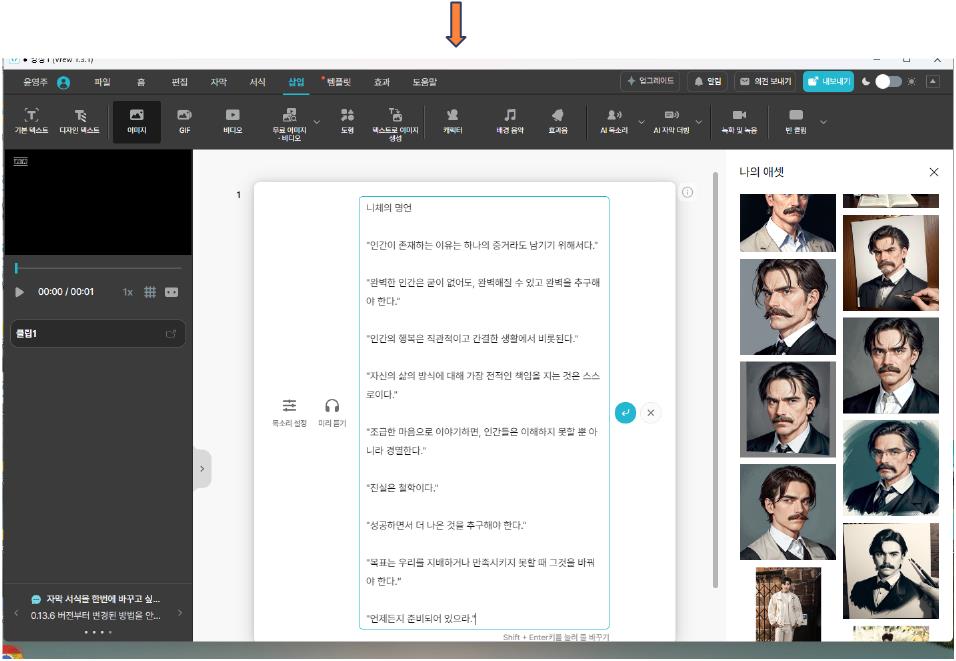
Task: Open the 효과 menu tab
Action: click(382, 82)
